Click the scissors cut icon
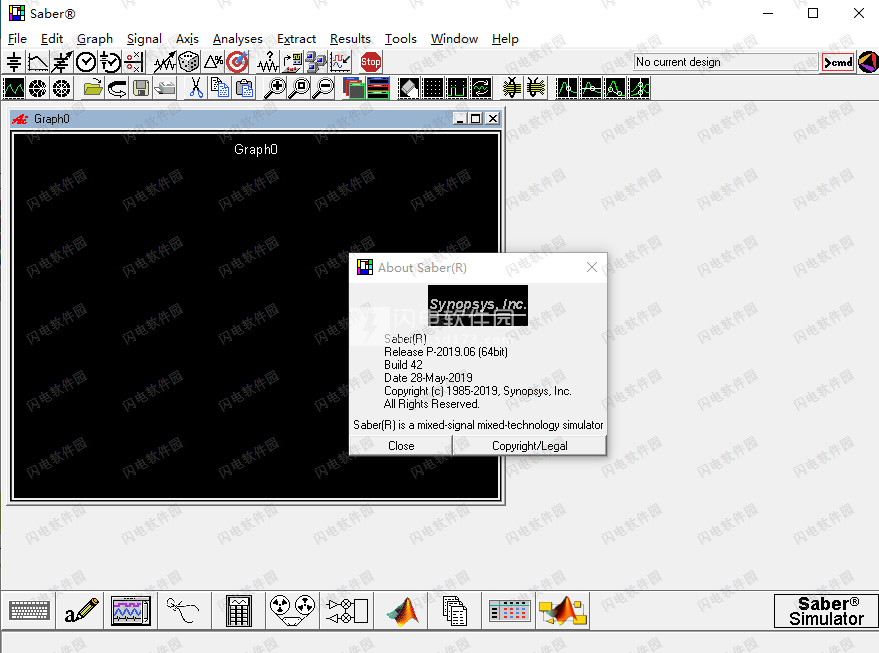 [196, 89]
